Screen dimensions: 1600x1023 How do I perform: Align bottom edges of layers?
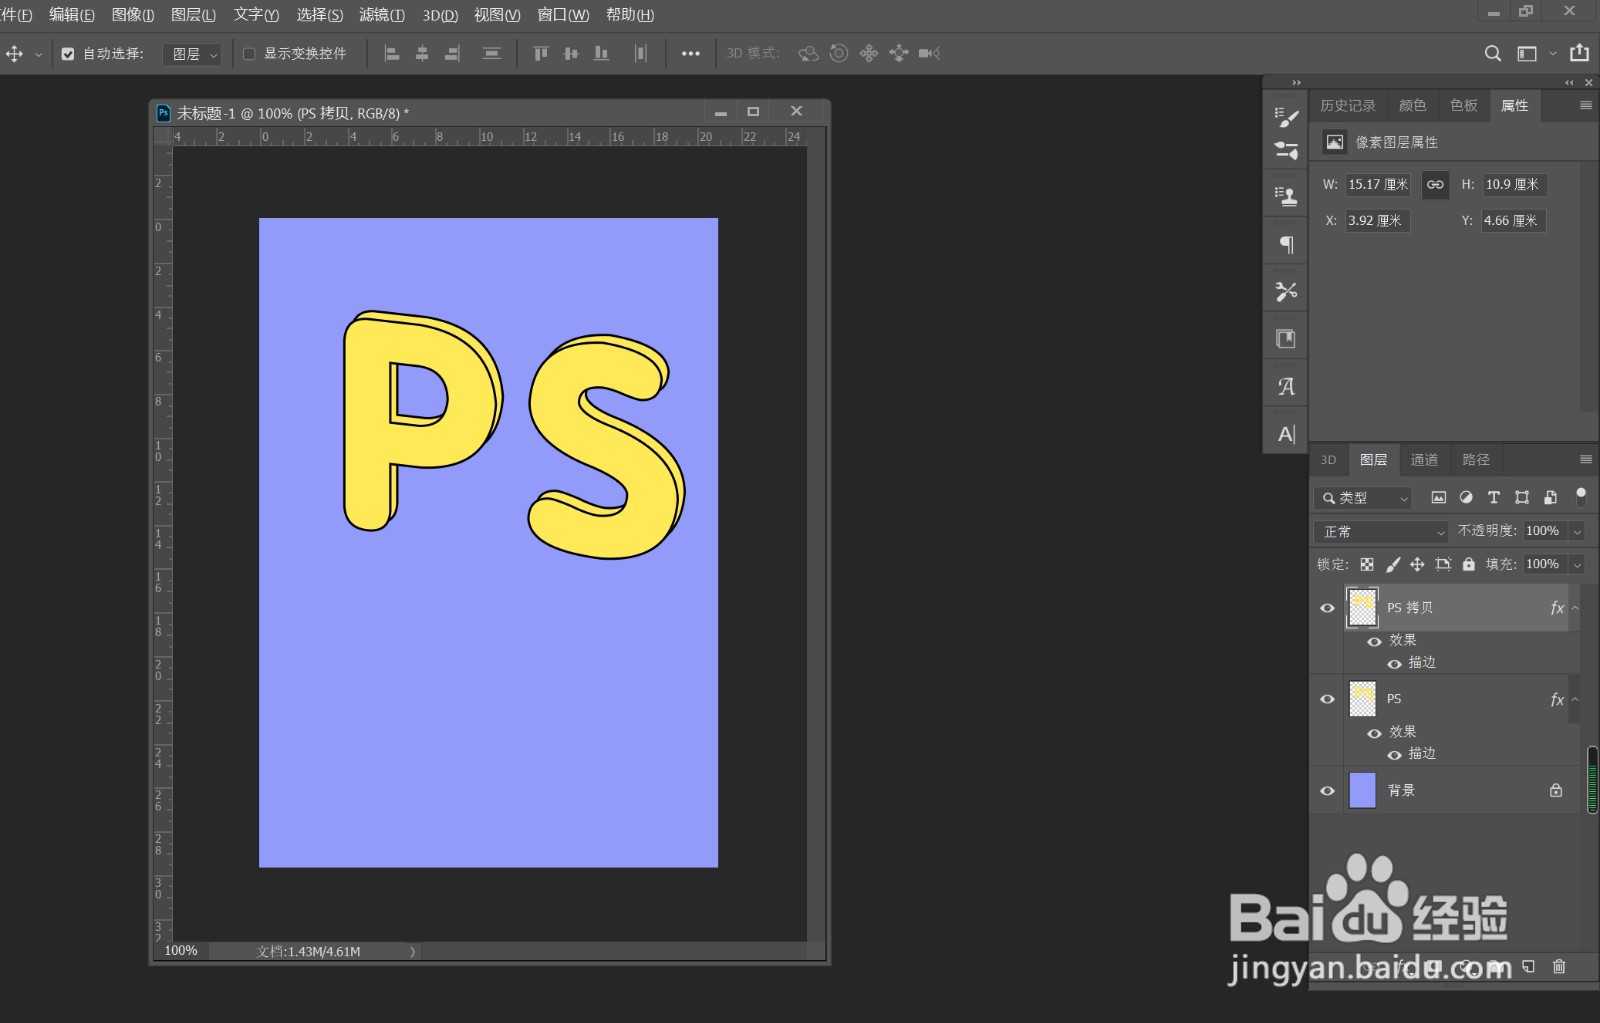pyautogui.click(x=601, y=54)
